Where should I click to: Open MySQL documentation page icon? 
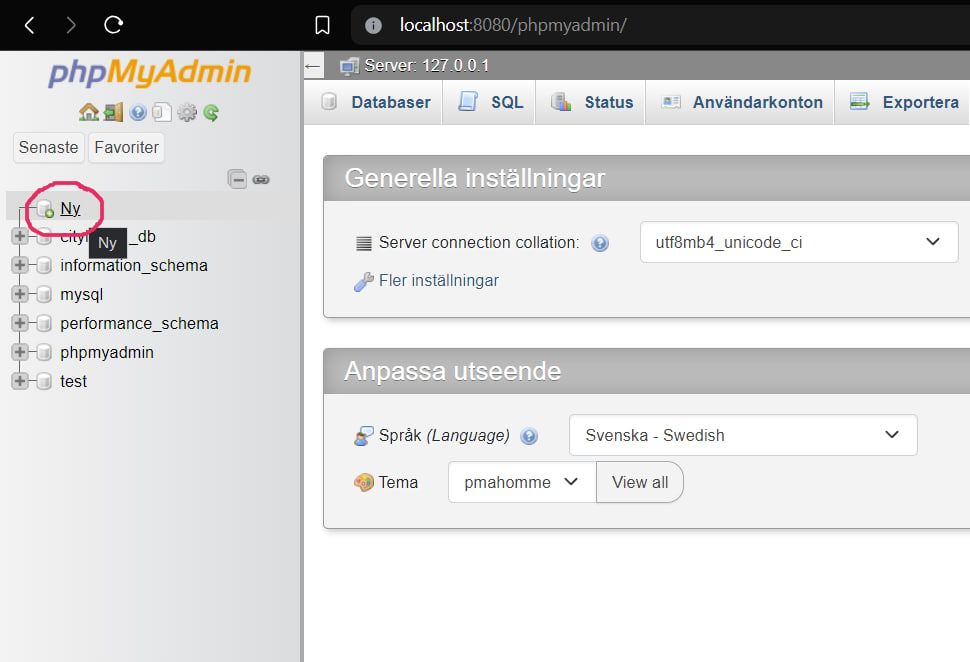[161, 112]
